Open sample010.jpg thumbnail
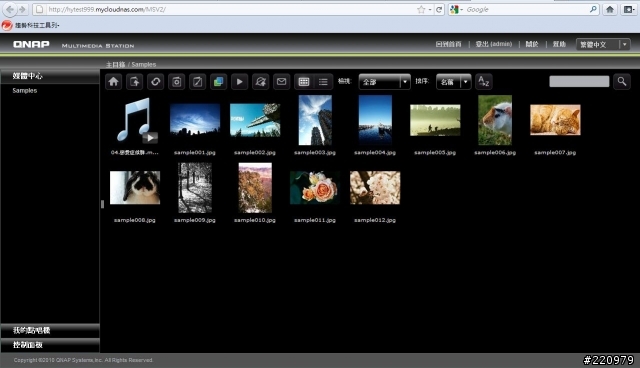640x368 pixels. coord(255,188)
